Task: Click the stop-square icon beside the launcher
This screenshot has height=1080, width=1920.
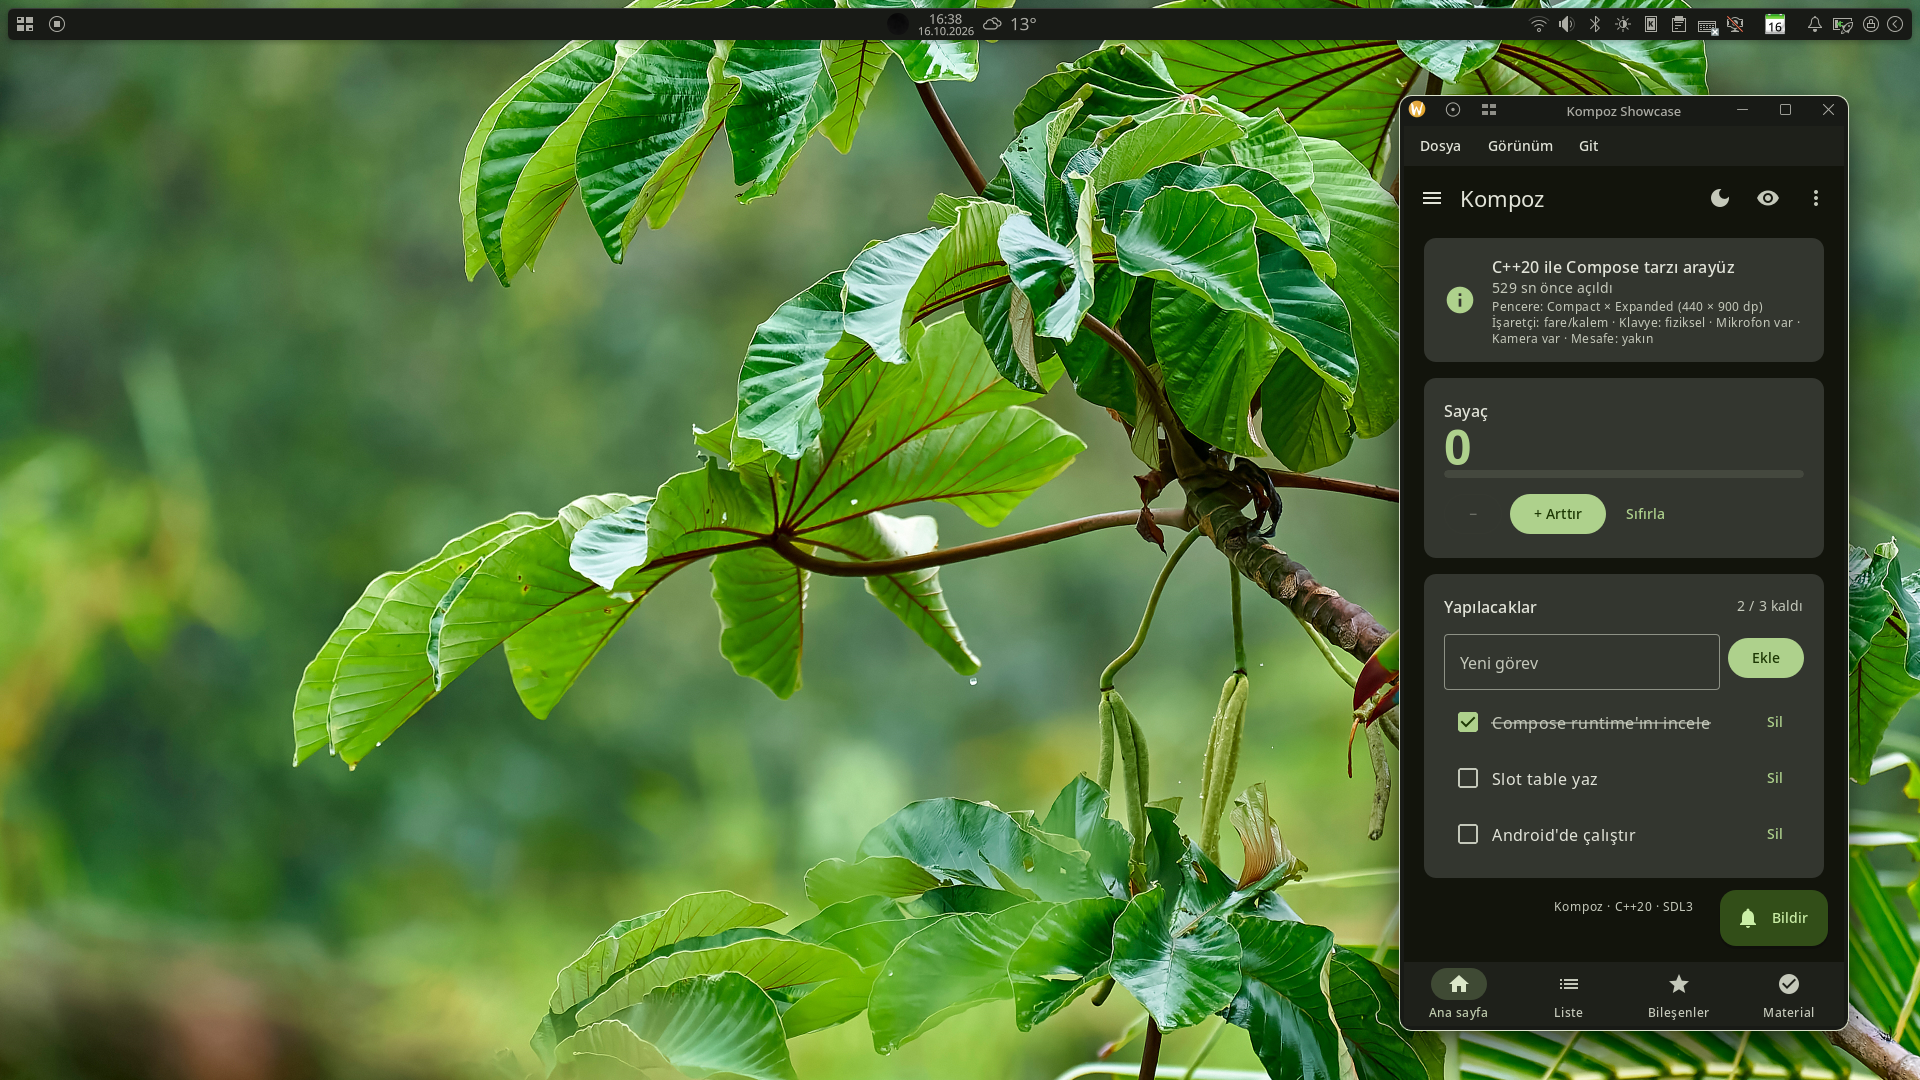Action: click(x=57, y=24)
